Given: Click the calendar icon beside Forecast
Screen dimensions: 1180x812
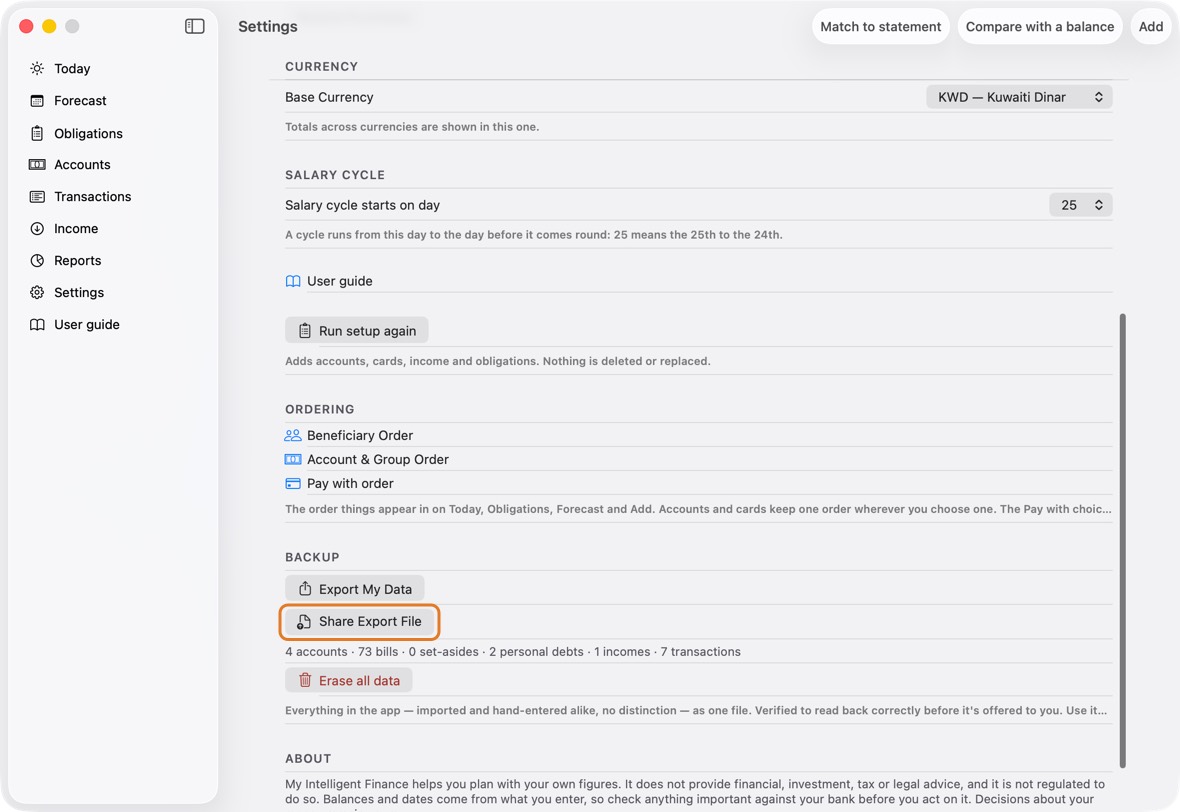Looking at the screenshot, I should click(x=37, y=101).
